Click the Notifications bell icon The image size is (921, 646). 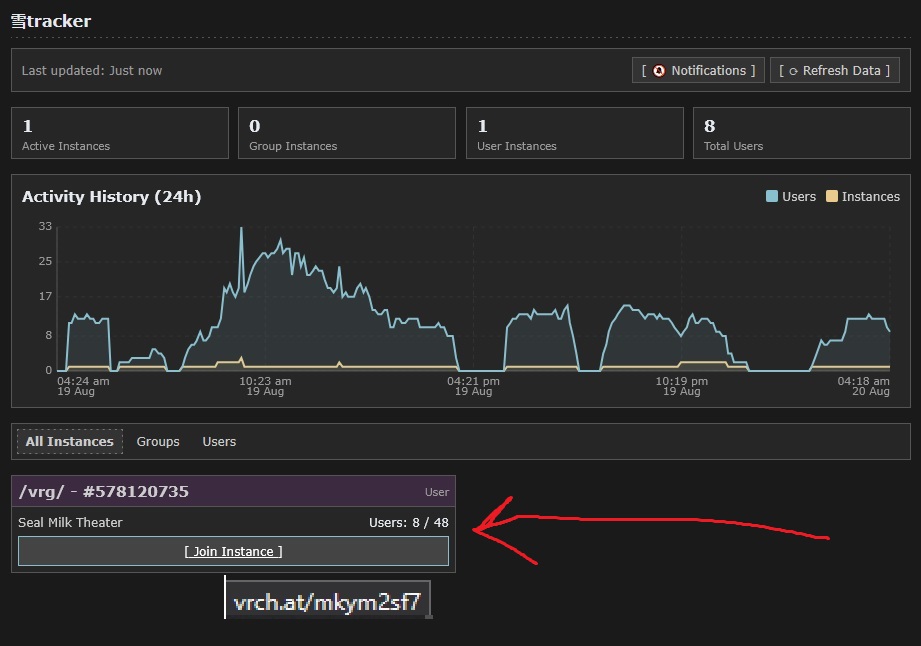[659, 70]
